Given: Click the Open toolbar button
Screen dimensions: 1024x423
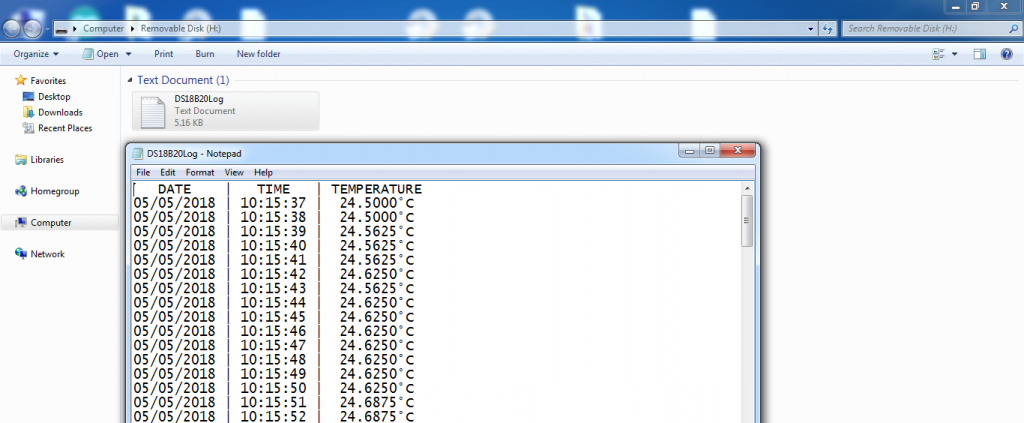Looking at the screenshot, I should (x=102, y=54).
